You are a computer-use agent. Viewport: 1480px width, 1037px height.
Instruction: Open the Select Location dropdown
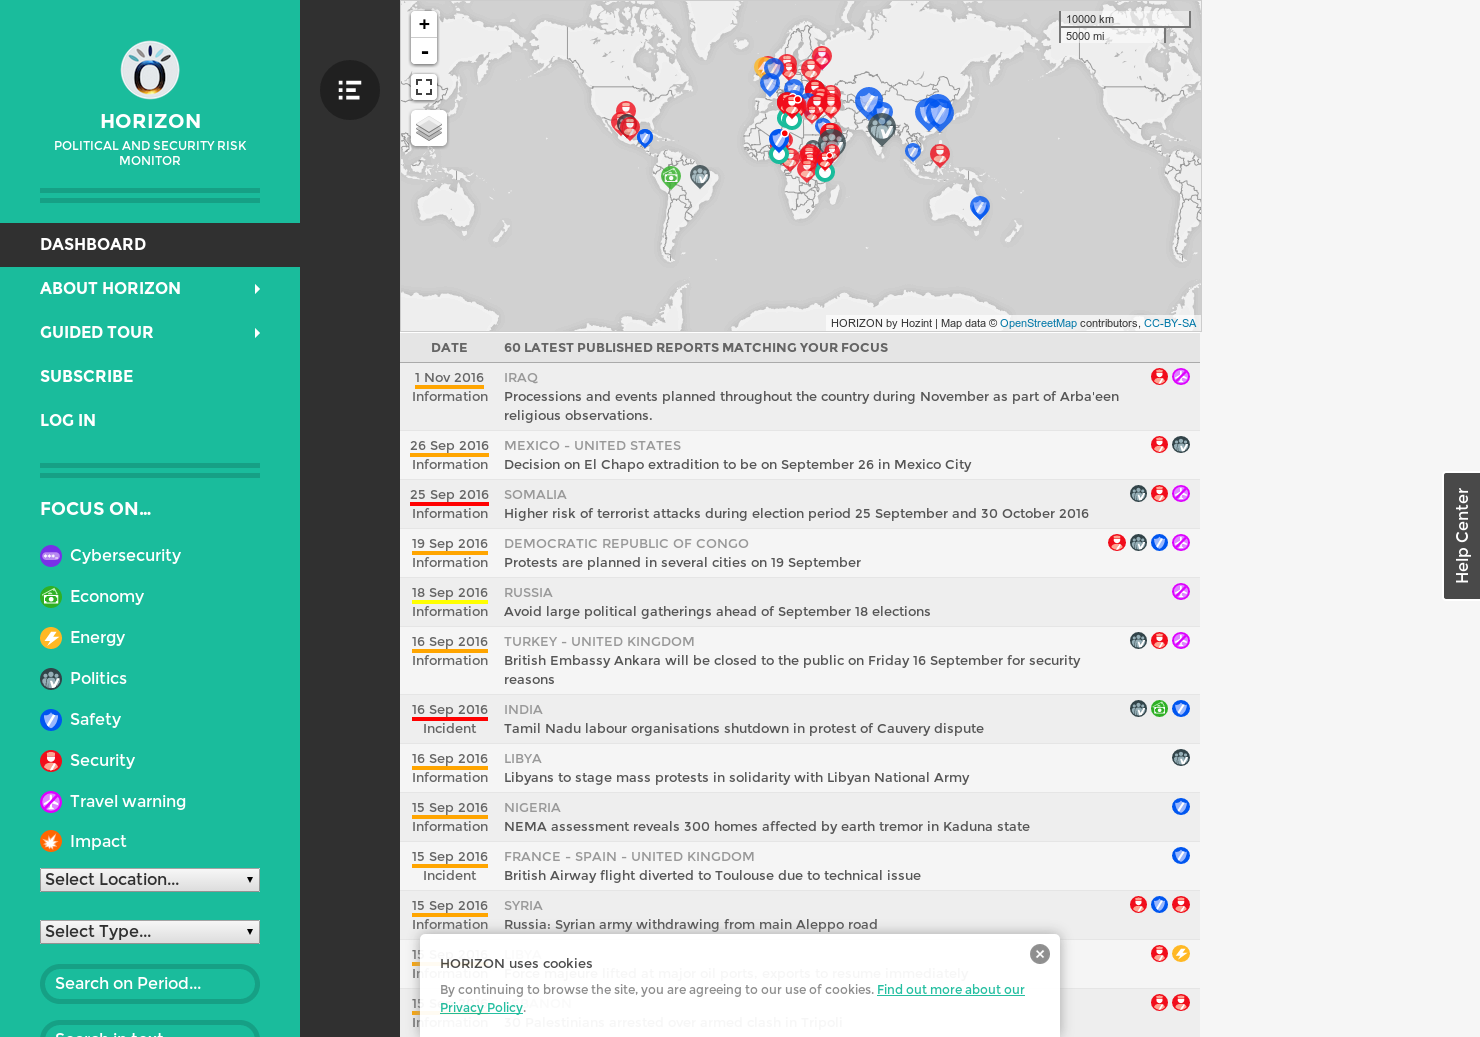(150, 880)
